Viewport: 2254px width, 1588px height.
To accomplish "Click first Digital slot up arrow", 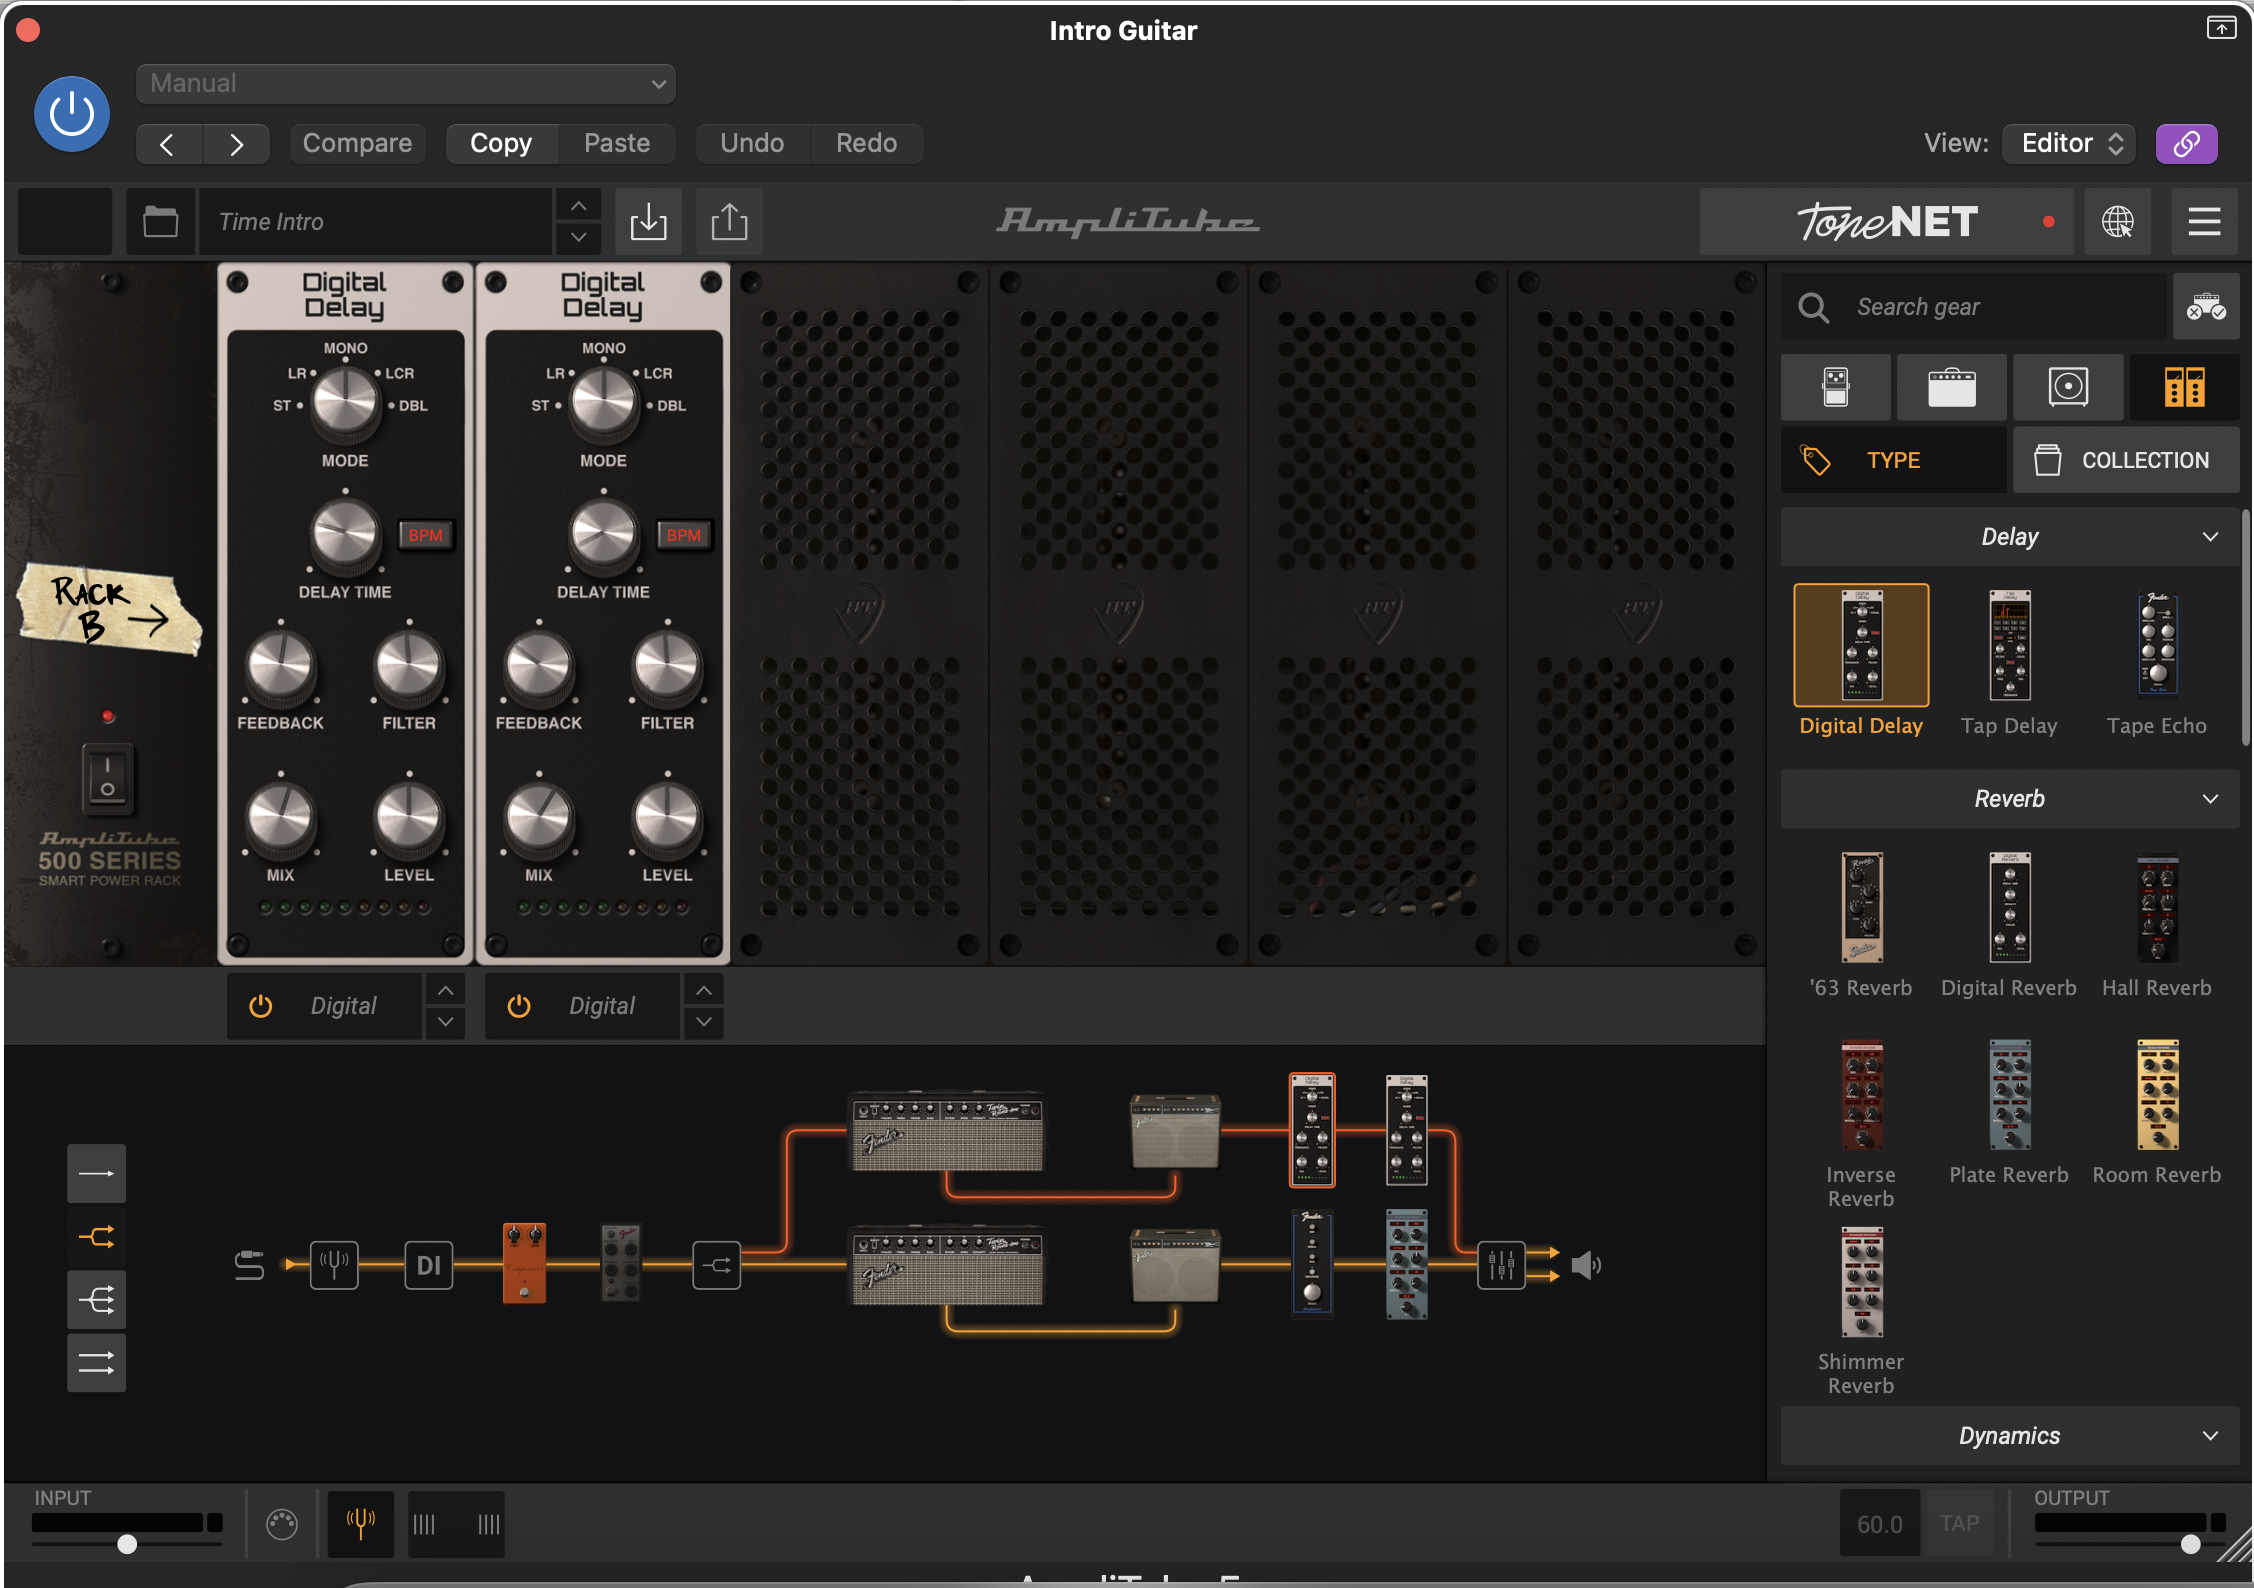I will (446, 990).
